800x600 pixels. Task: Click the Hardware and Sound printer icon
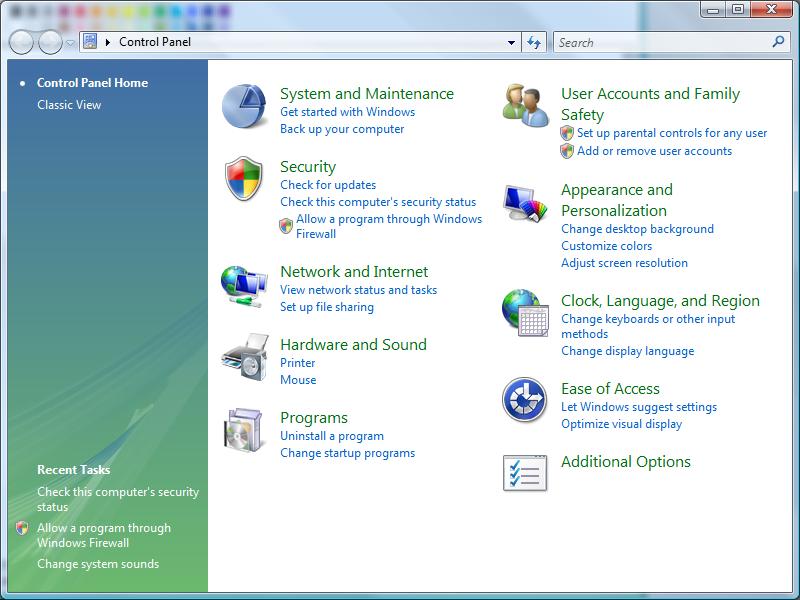(x=244, y=358)
